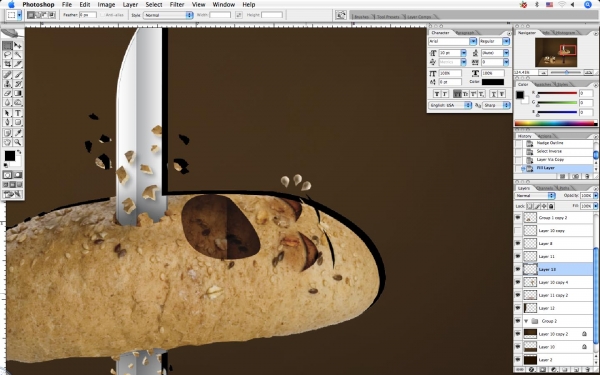Viewport: 600px width, 375px height.
Task: Select the Clone Stamp tool
Action: pos(7,84)
